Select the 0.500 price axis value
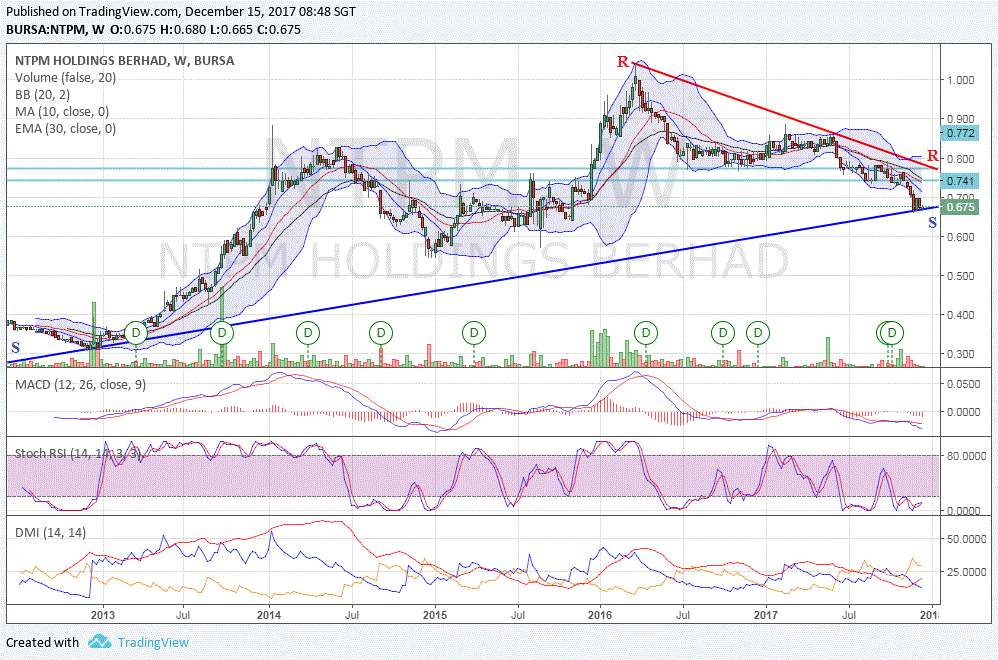998x660 pixels. coord(961,276)
